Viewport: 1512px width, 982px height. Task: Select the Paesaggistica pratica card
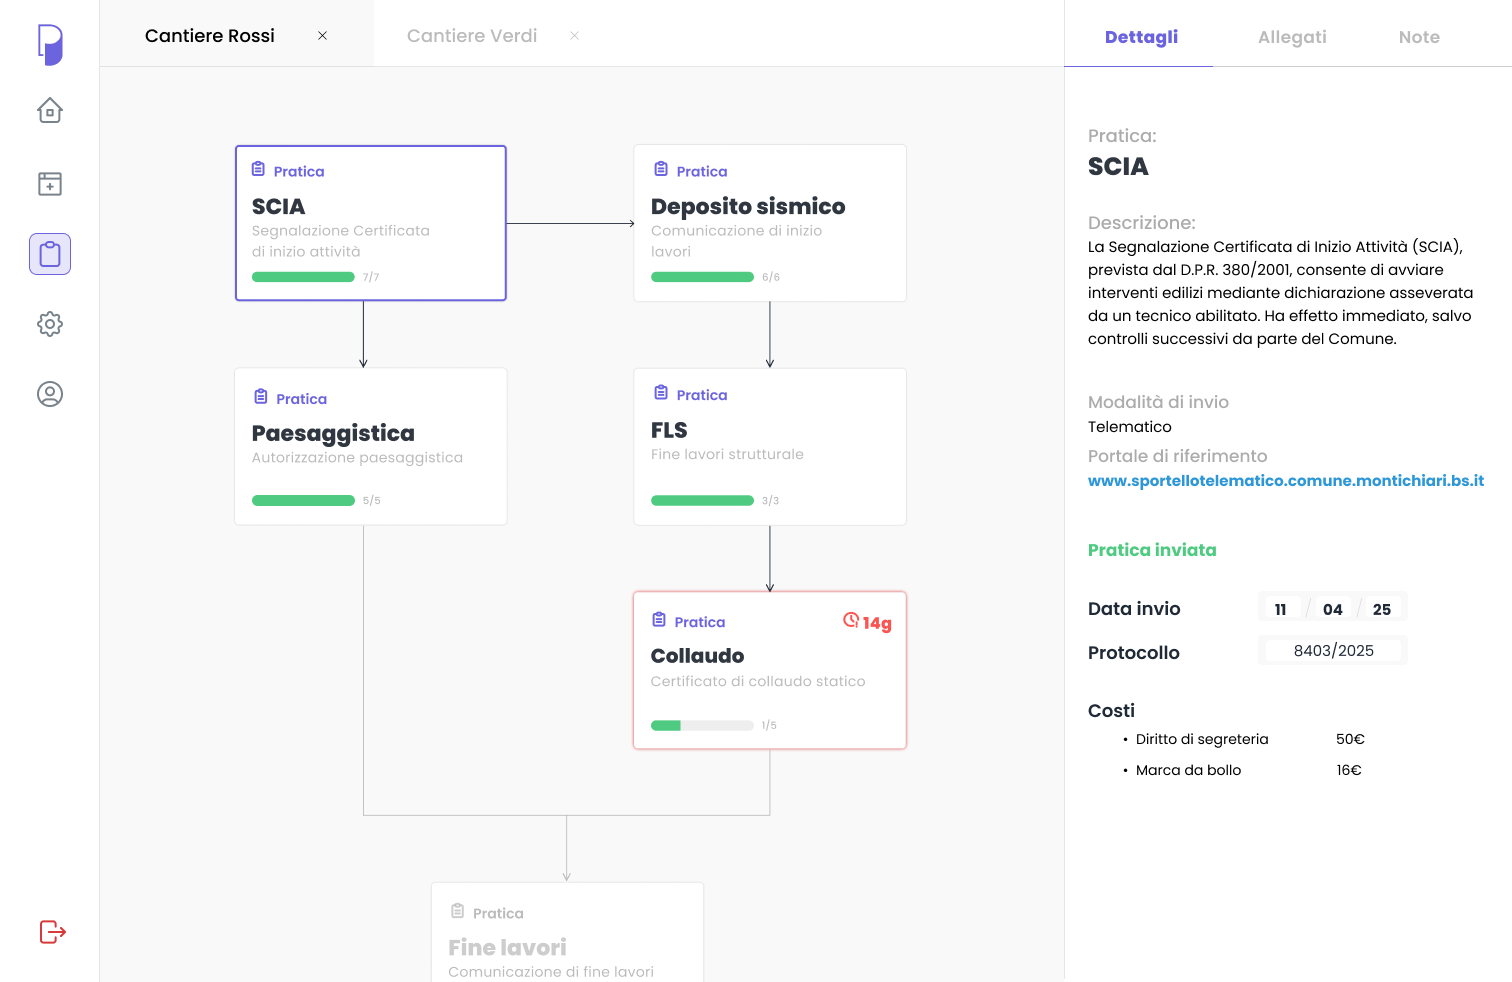(370, 446)
